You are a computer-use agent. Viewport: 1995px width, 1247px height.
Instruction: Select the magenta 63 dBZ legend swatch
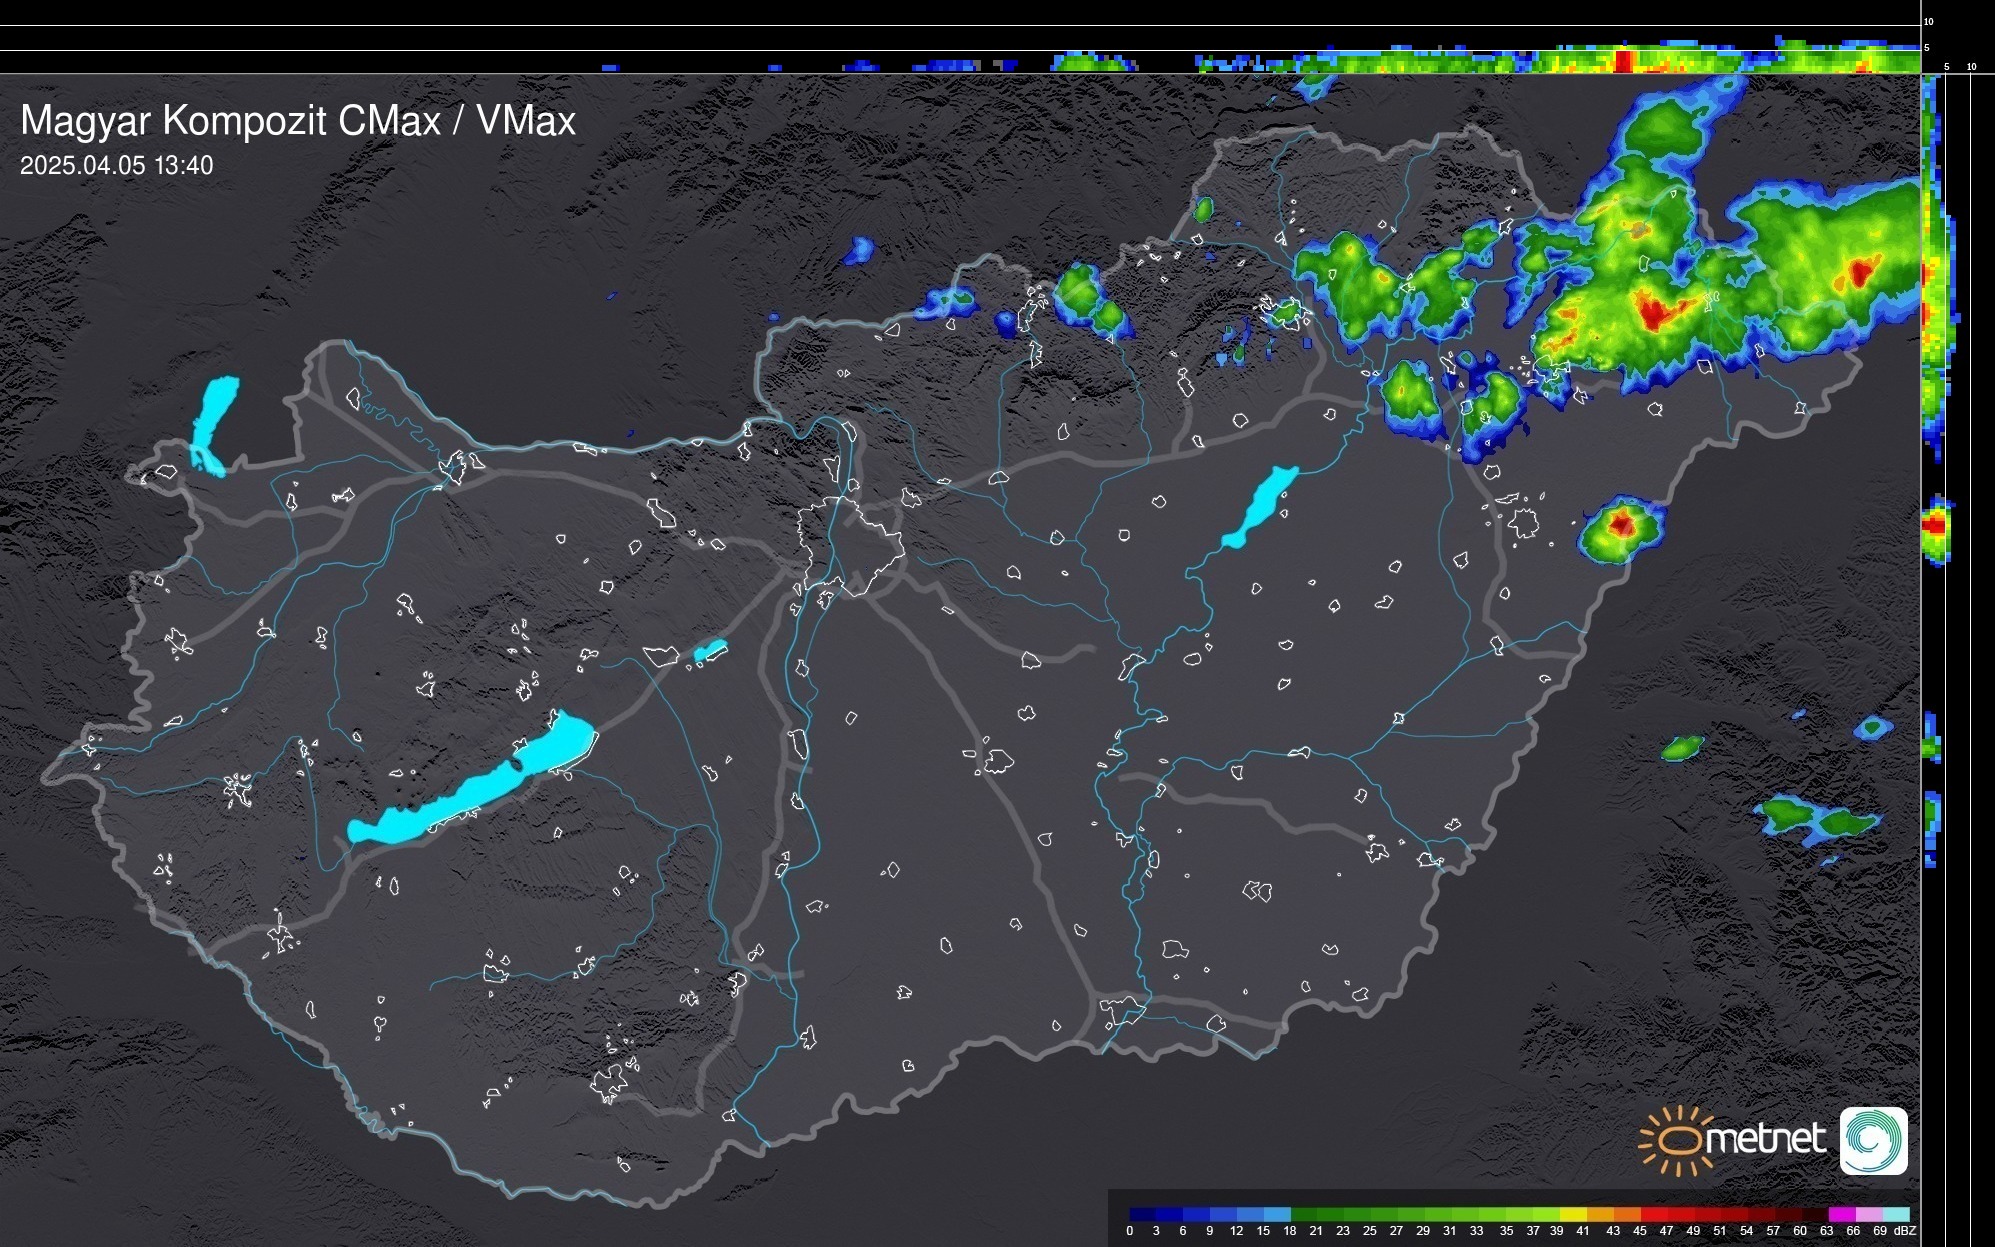coord(1841,1214)
